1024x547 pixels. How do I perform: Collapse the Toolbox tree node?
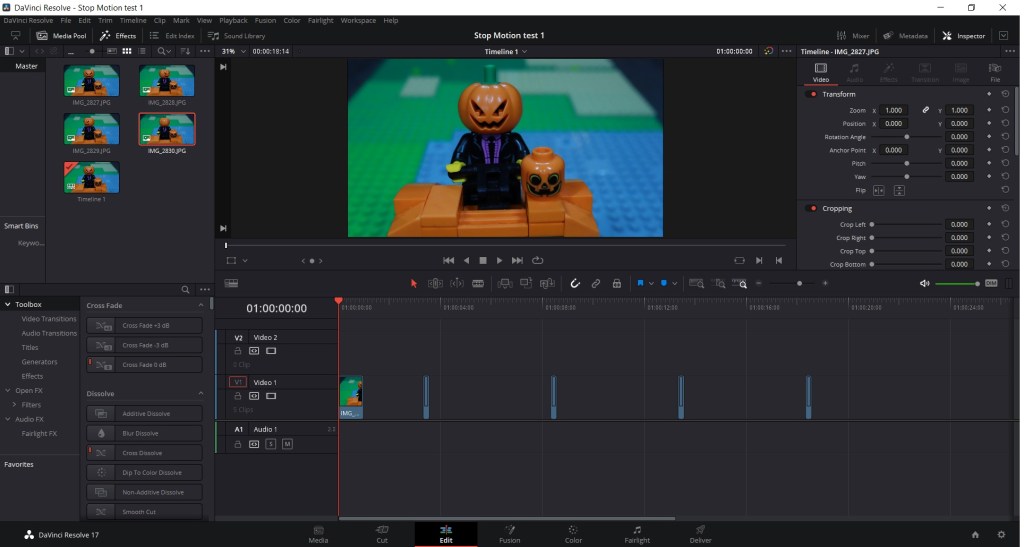8,304
